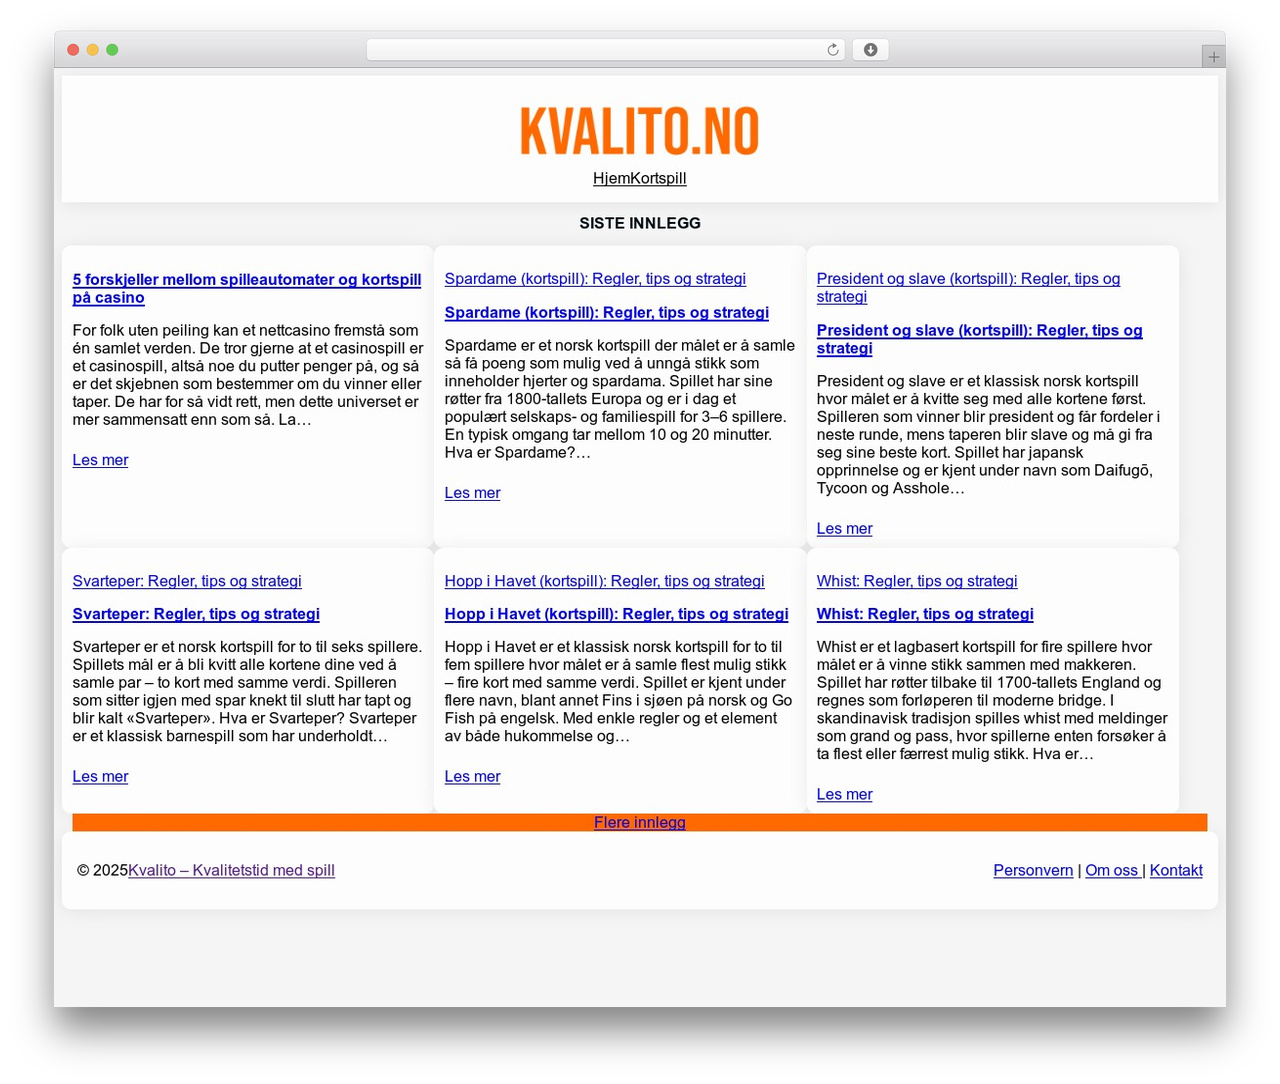Click the yellow minimize window button

[x=92, y=50]
